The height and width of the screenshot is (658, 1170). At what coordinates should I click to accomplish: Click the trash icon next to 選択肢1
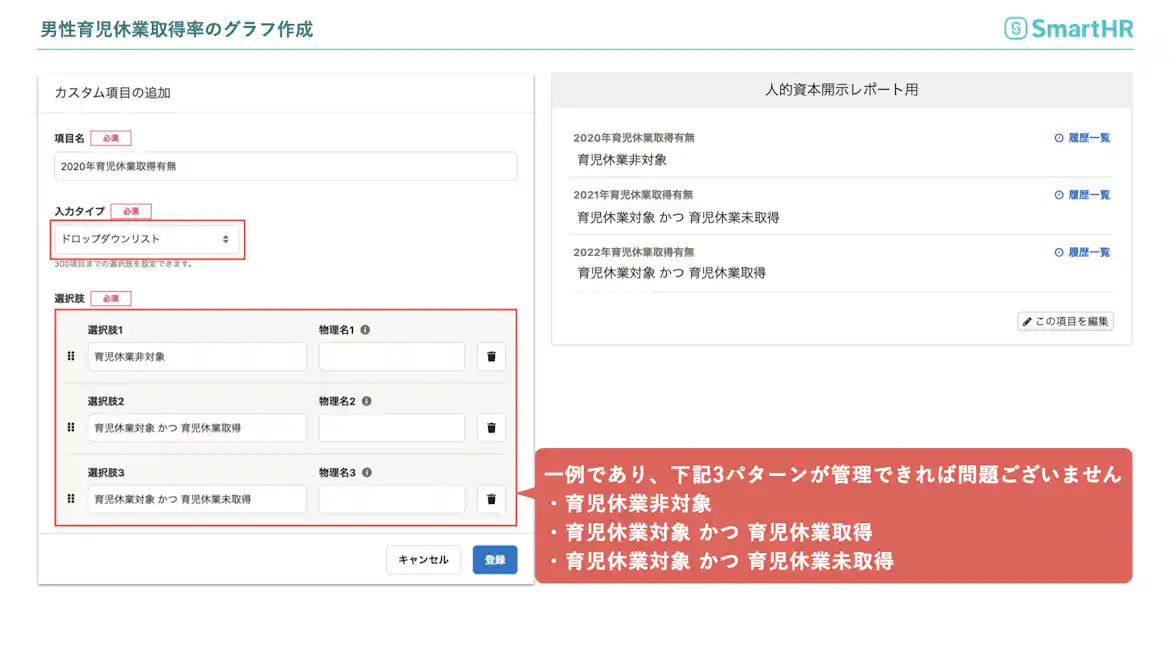coord(491,356)
